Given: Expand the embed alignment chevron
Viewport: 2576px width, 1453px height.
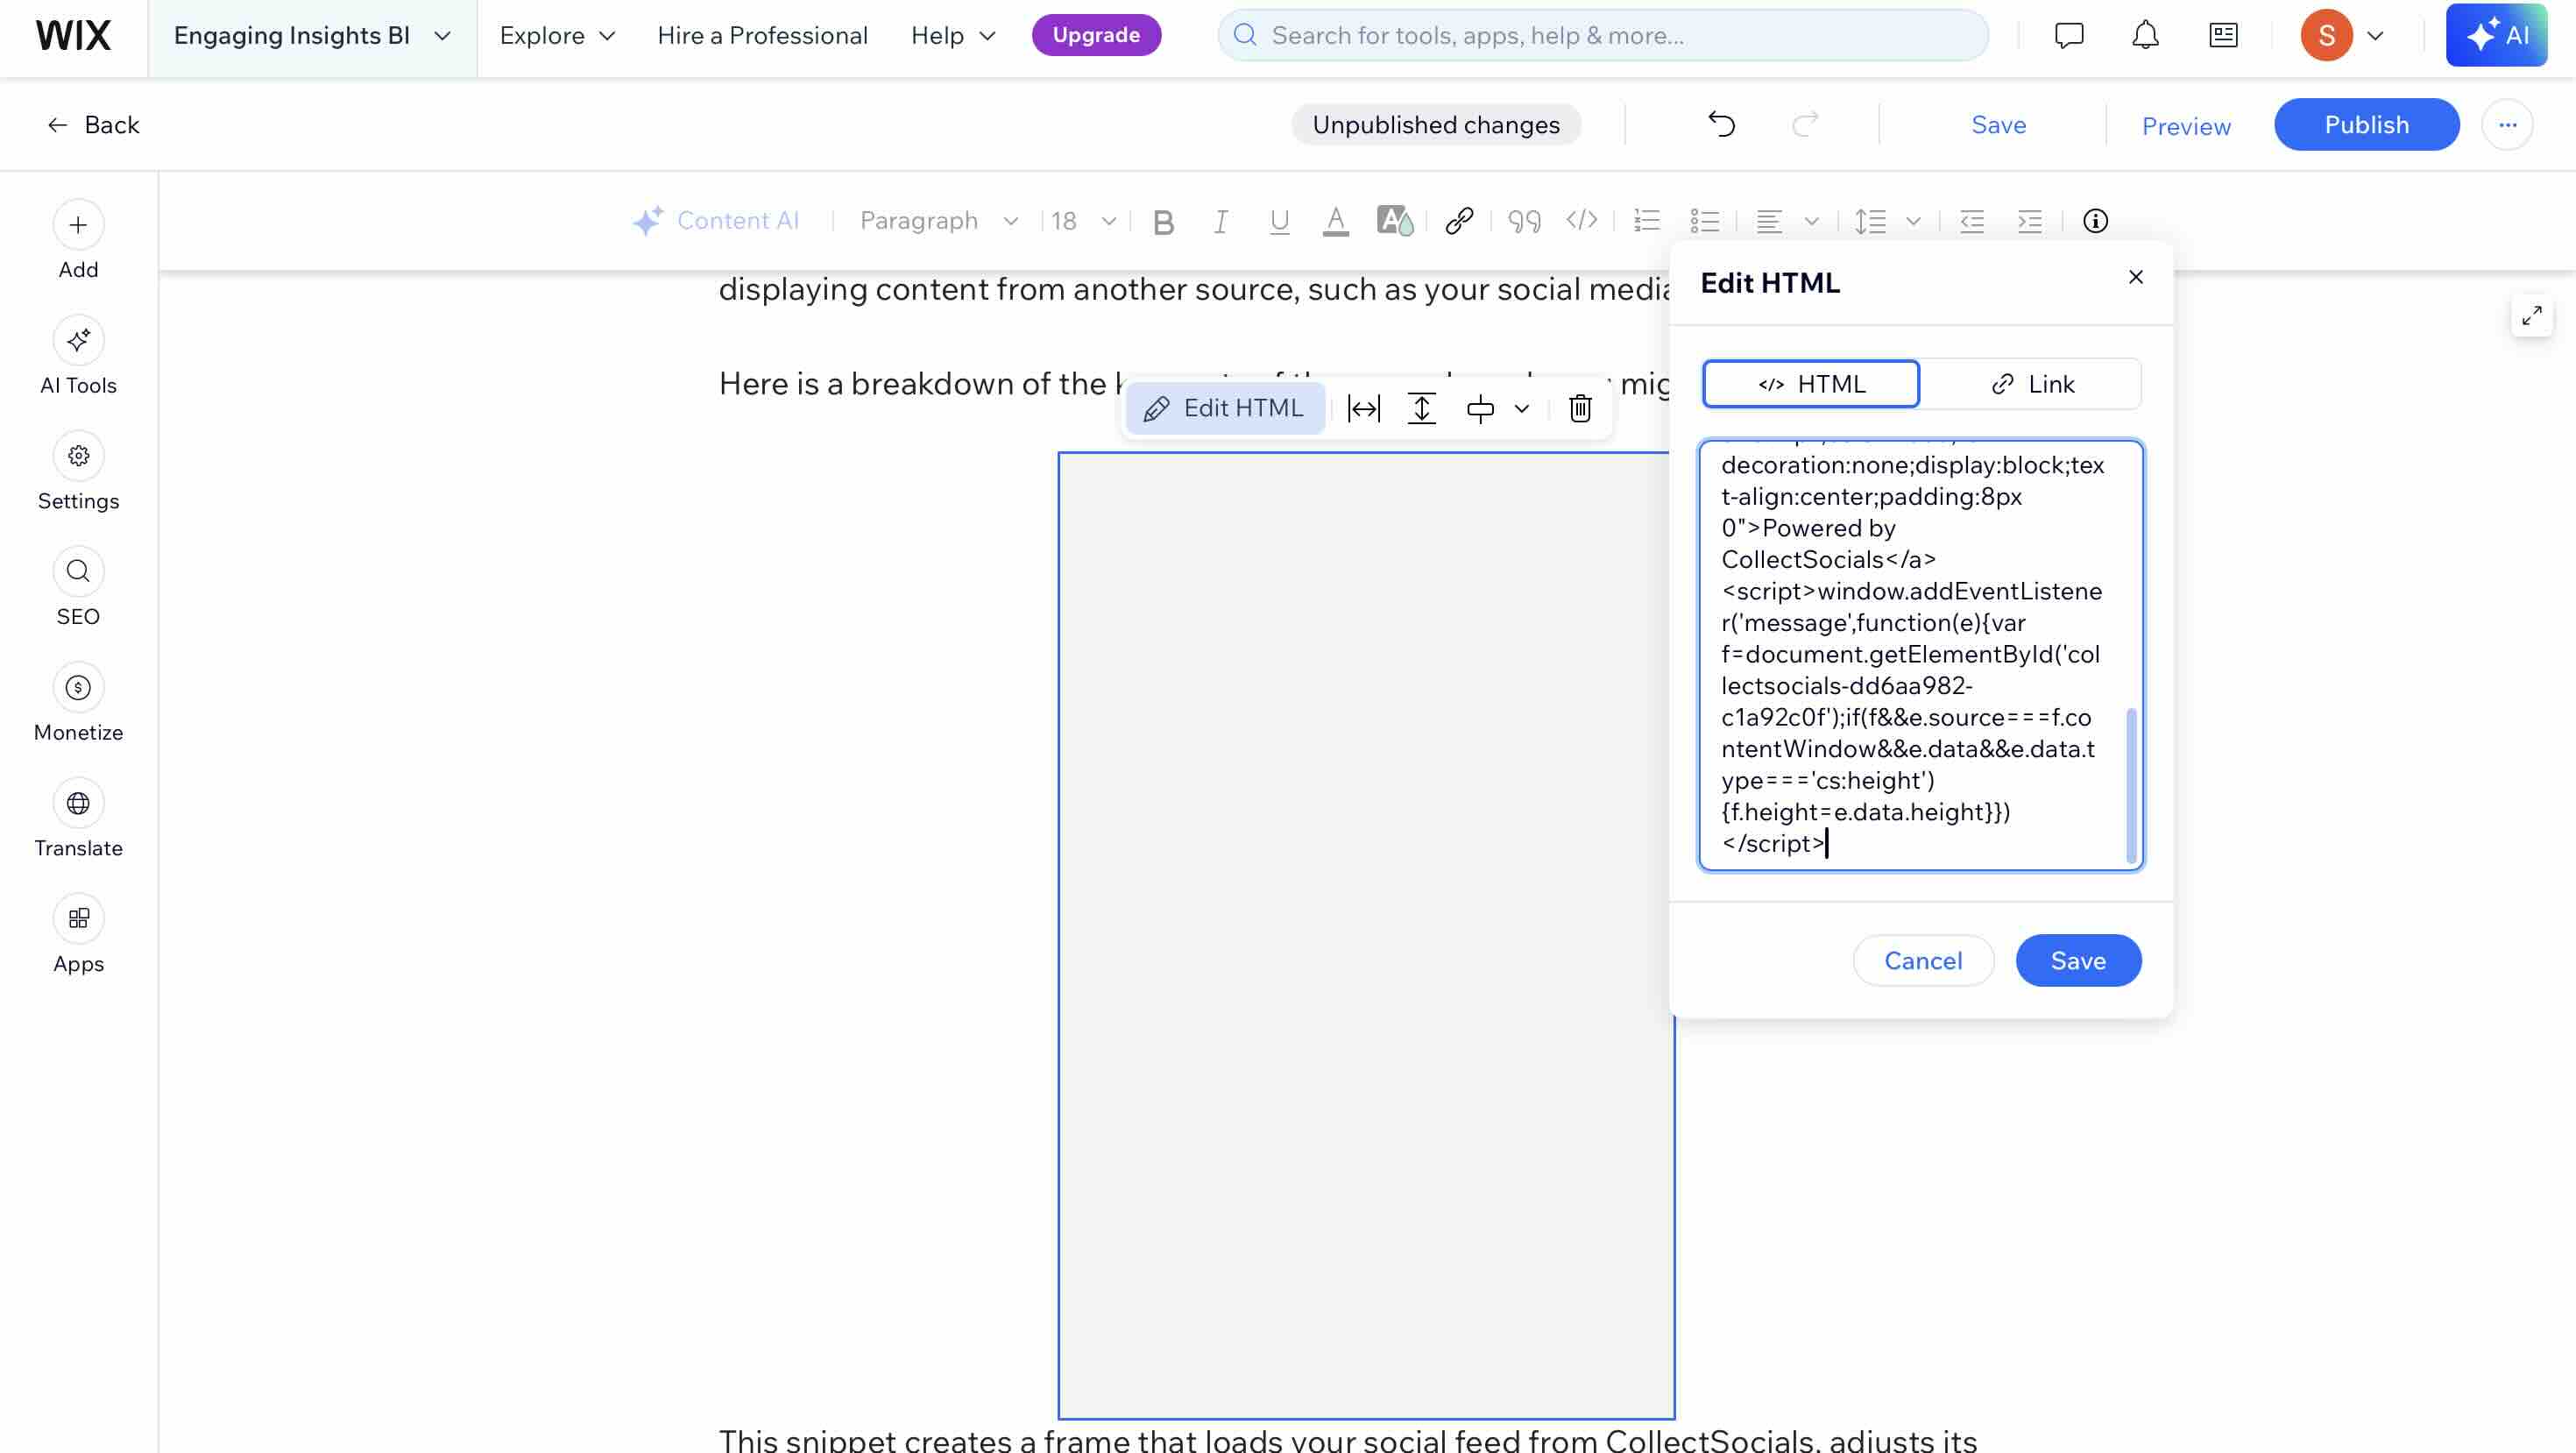Looking at the screenshot, I should pos(1521,408).
